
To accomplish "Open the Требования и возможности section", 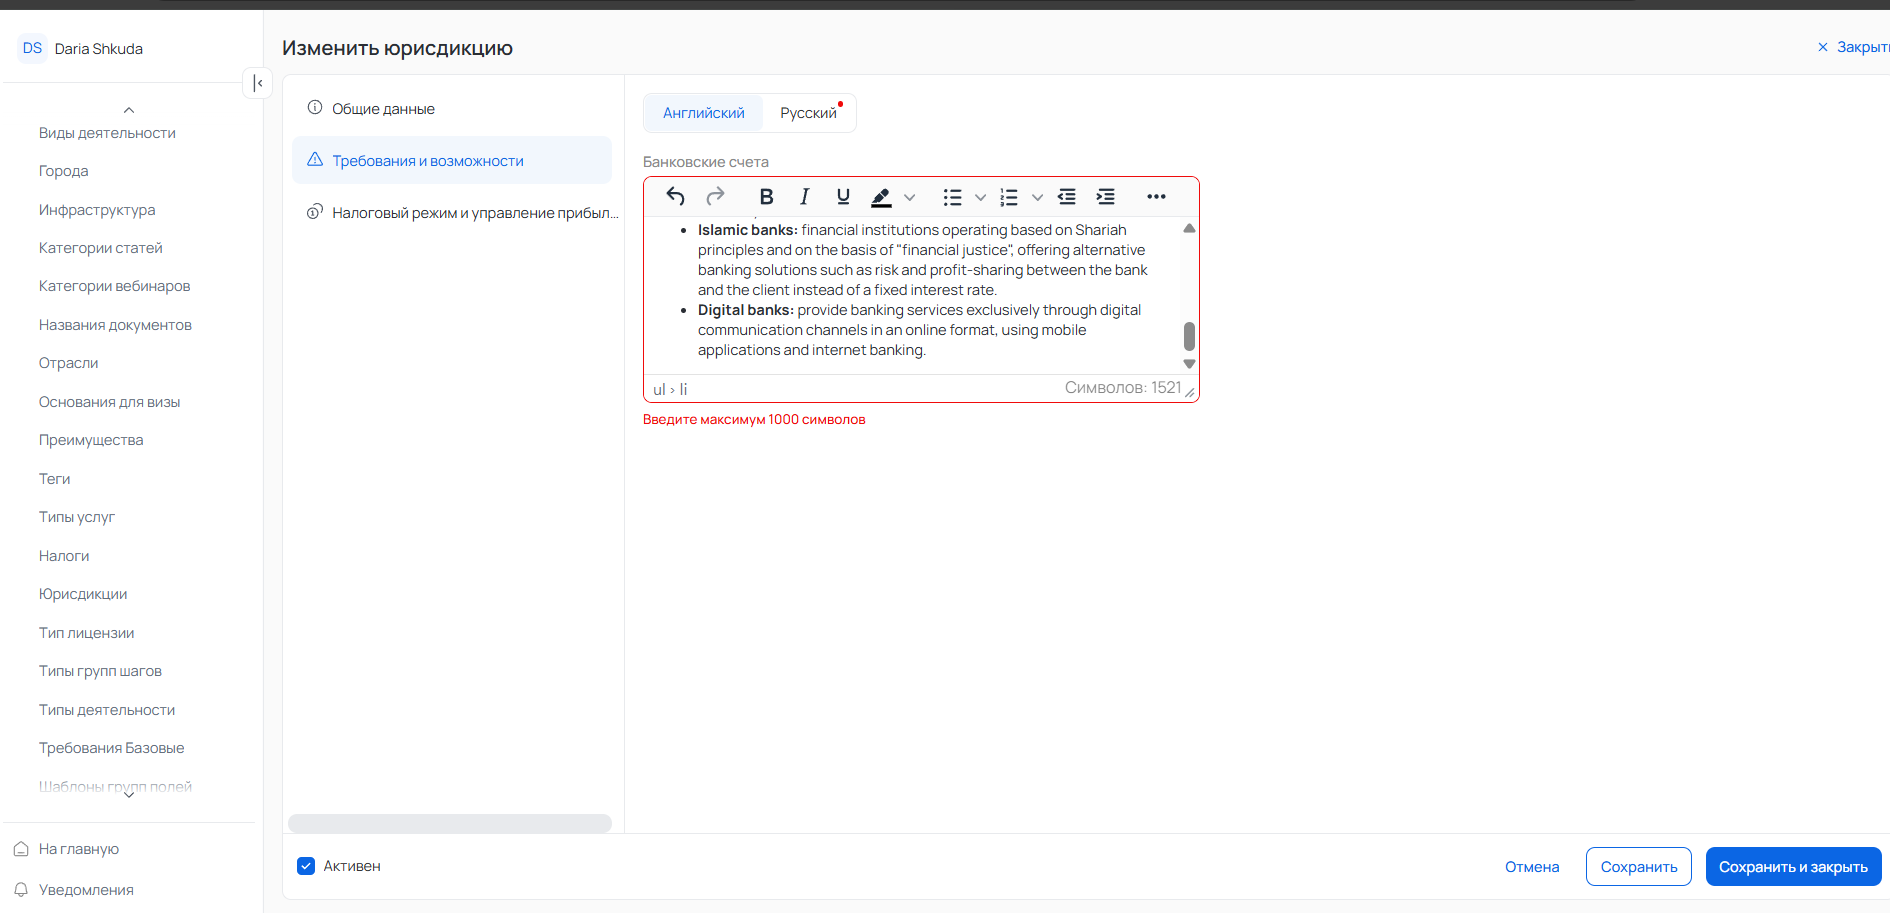I will 452,161.
